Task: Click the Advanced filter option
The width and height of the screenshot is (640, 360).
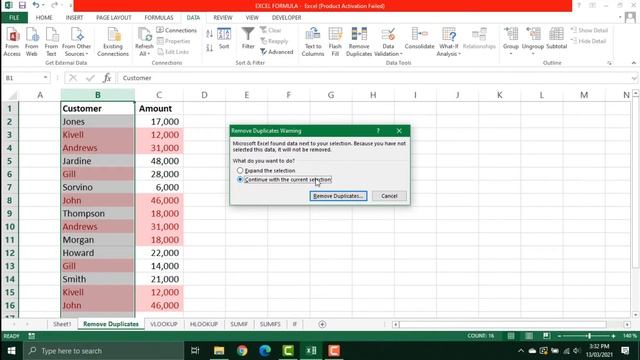Action: 277,52
